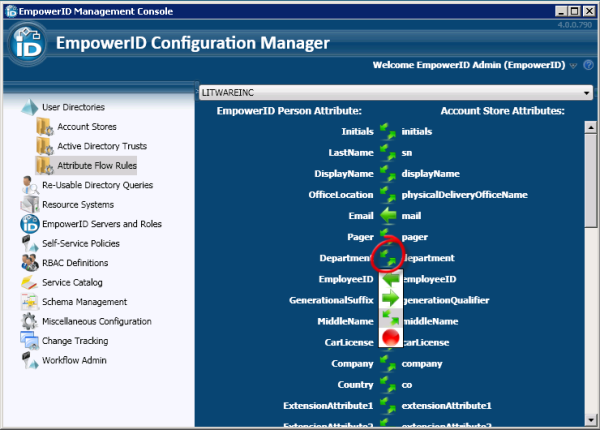
Task: Open Account Stores node
Action: 87,127
